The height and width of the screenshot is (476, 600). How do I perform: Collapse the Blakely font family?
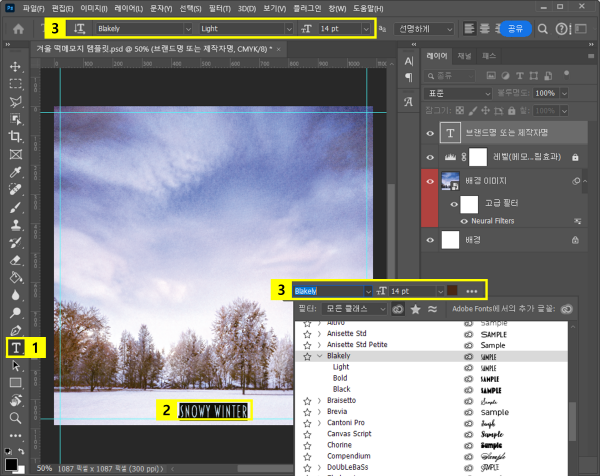320,356
